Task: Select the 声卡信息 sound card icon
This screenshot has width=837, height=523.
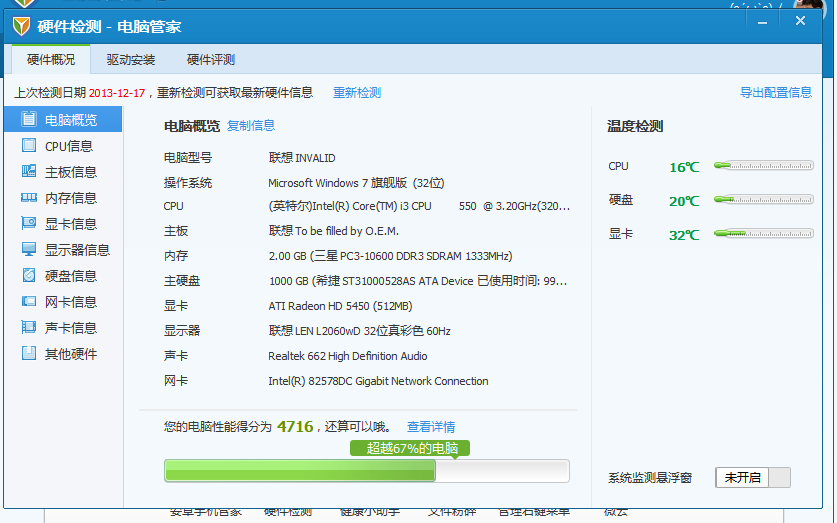Action: tap(29, 327)
